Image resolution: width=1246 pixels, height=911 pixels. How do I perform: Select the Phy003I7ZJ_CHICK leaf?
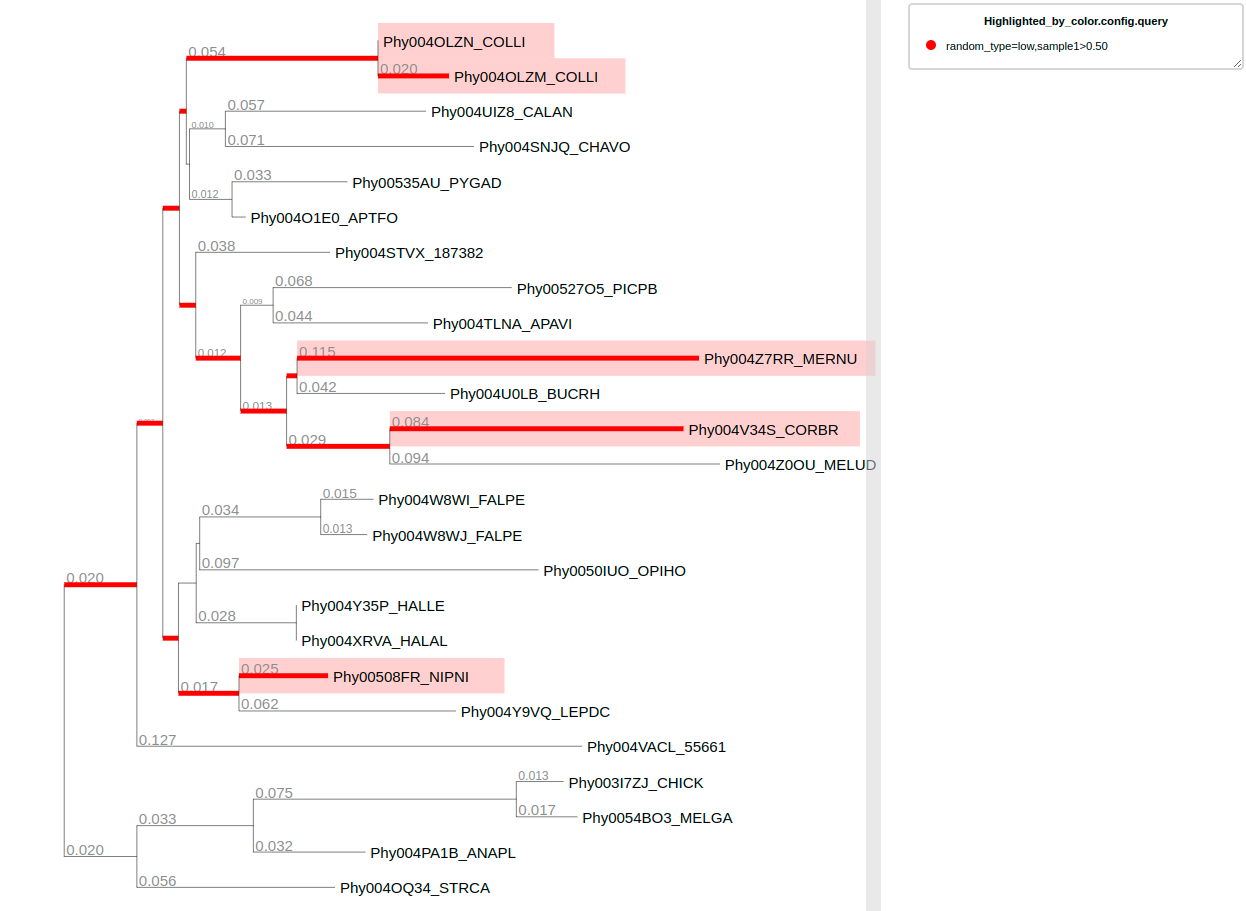(x=637, y=783)
